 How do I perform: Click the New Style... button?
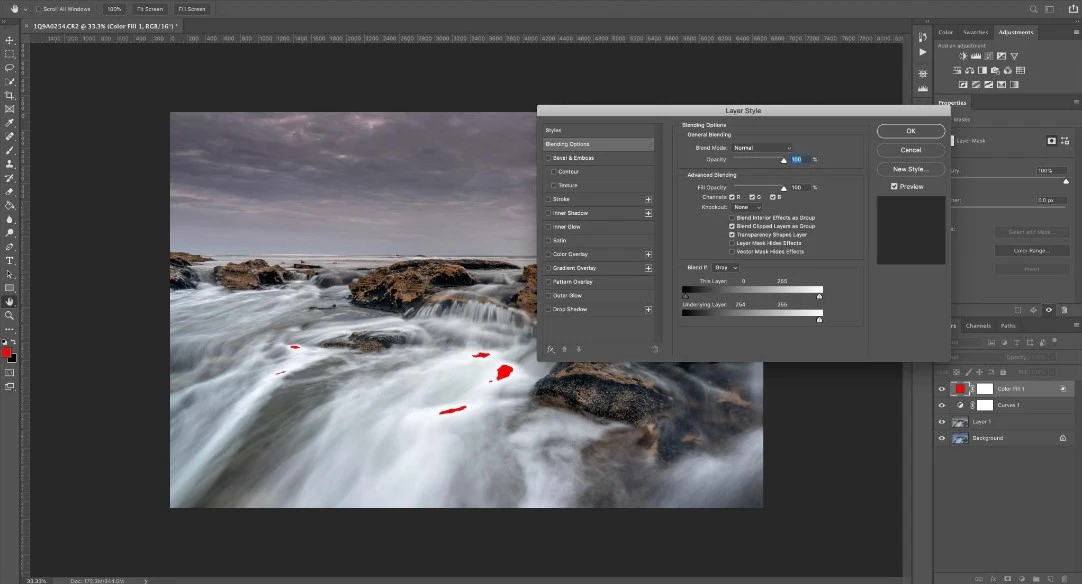pyautogui.click(x=910, y=169)
